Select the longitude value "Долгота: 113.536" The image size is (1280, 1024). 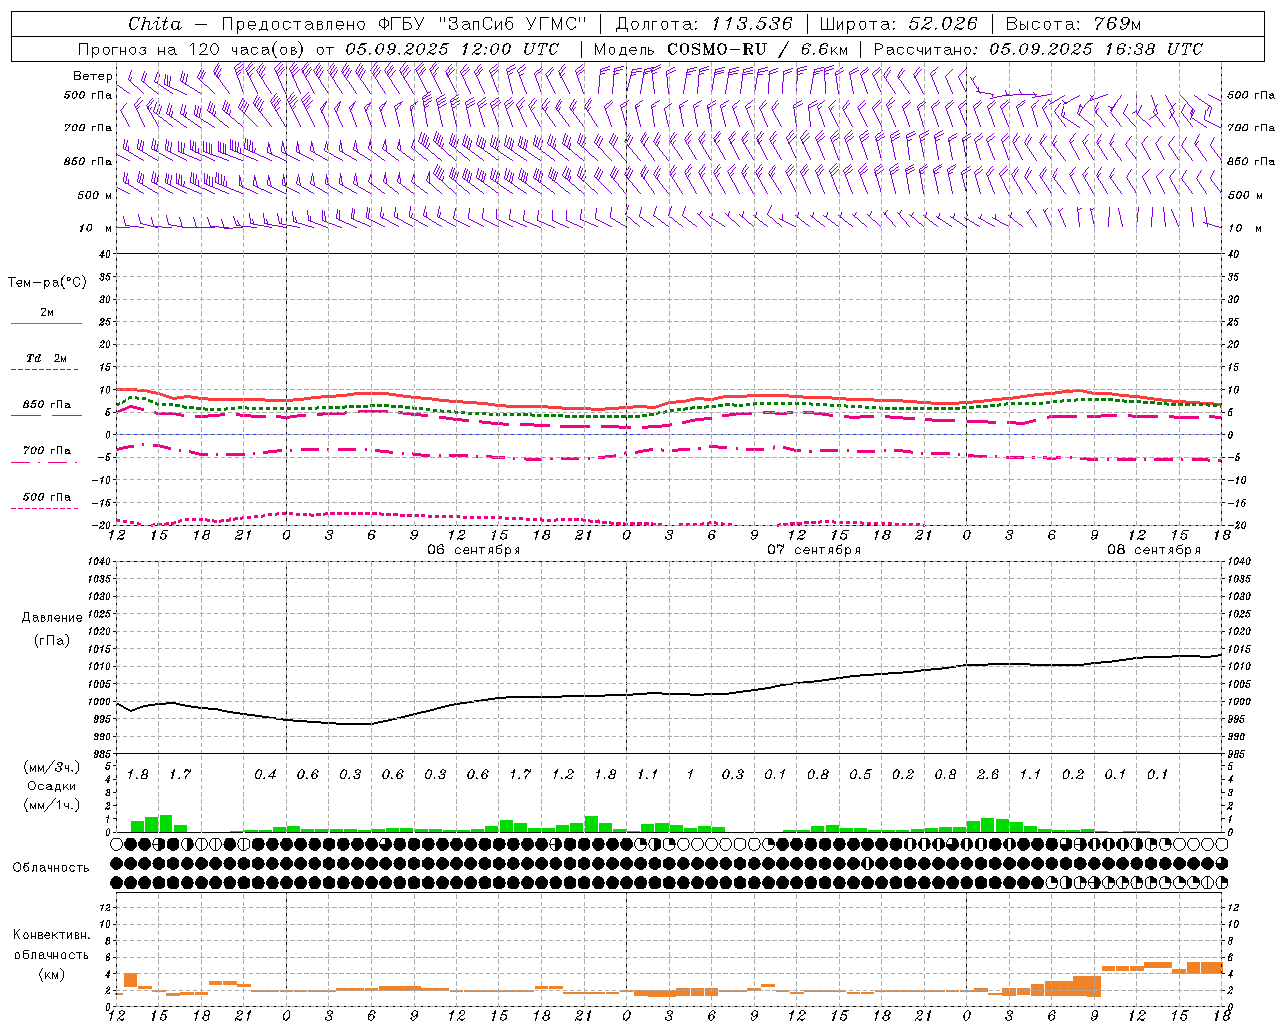click(704, 24)
